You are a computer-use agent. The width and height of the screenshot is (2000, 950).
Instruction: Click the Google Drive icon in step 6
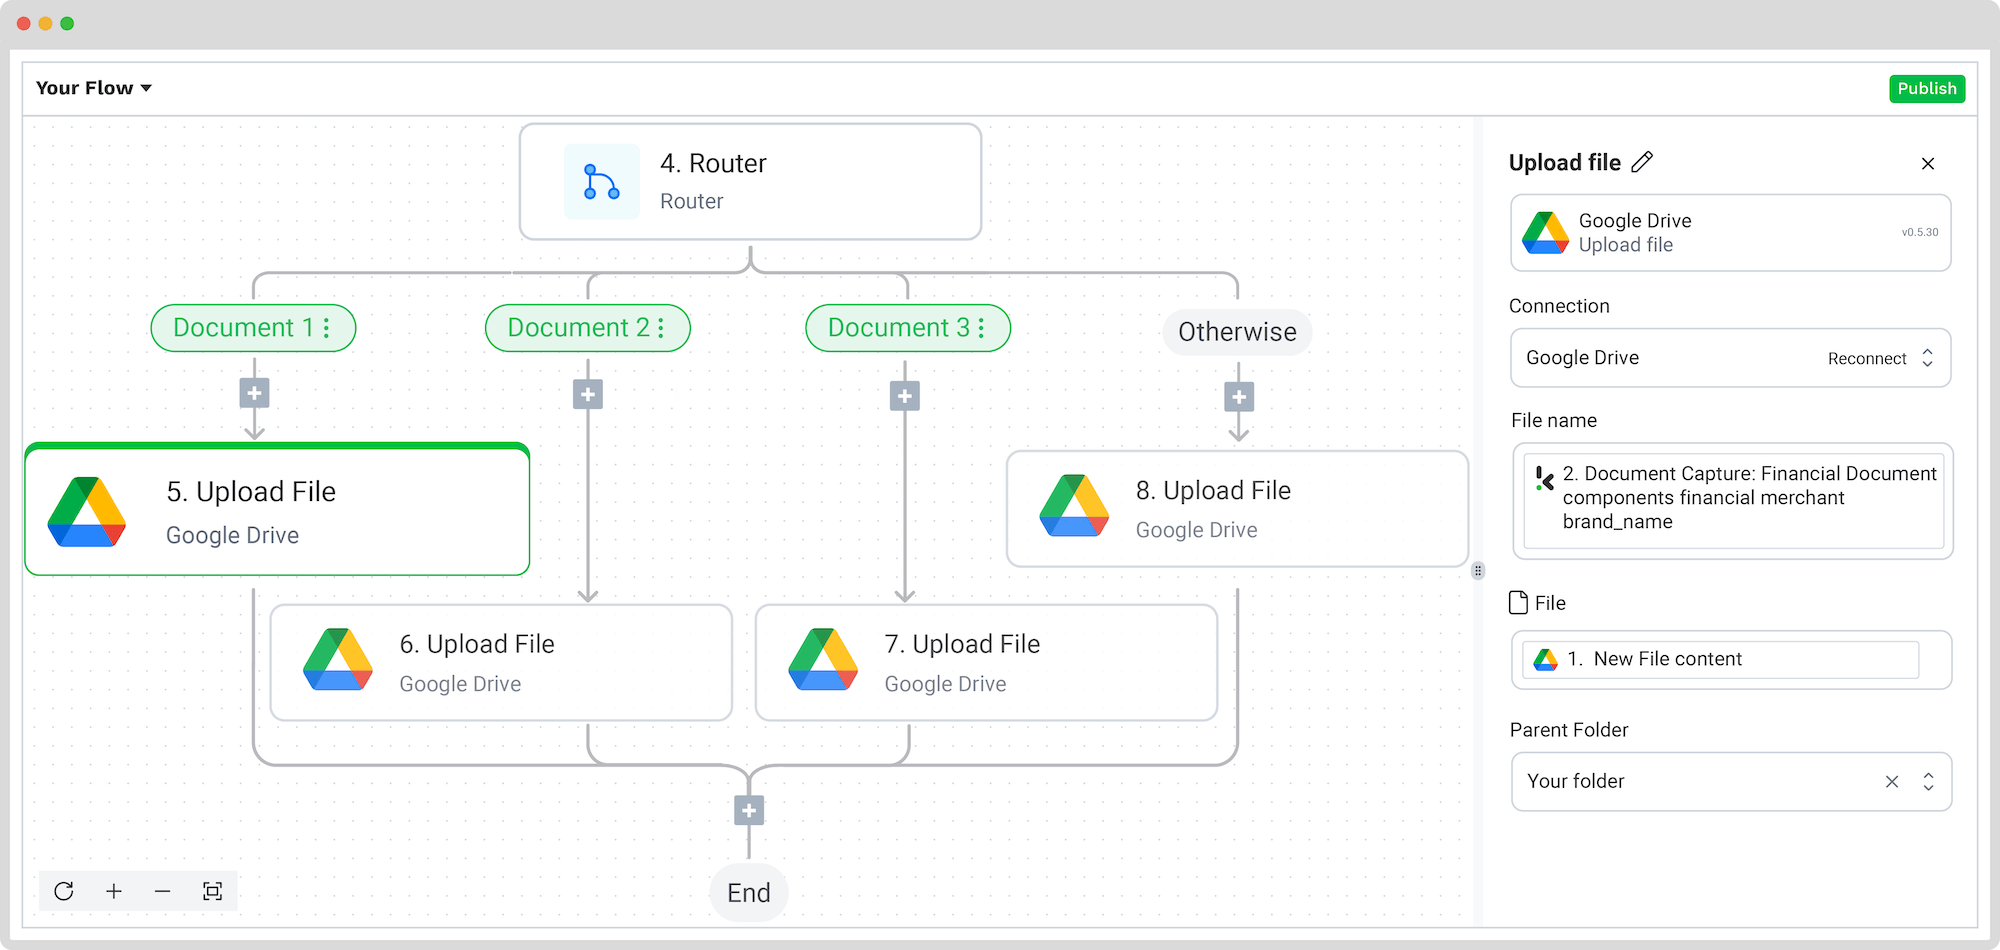[x=338, y=660]
